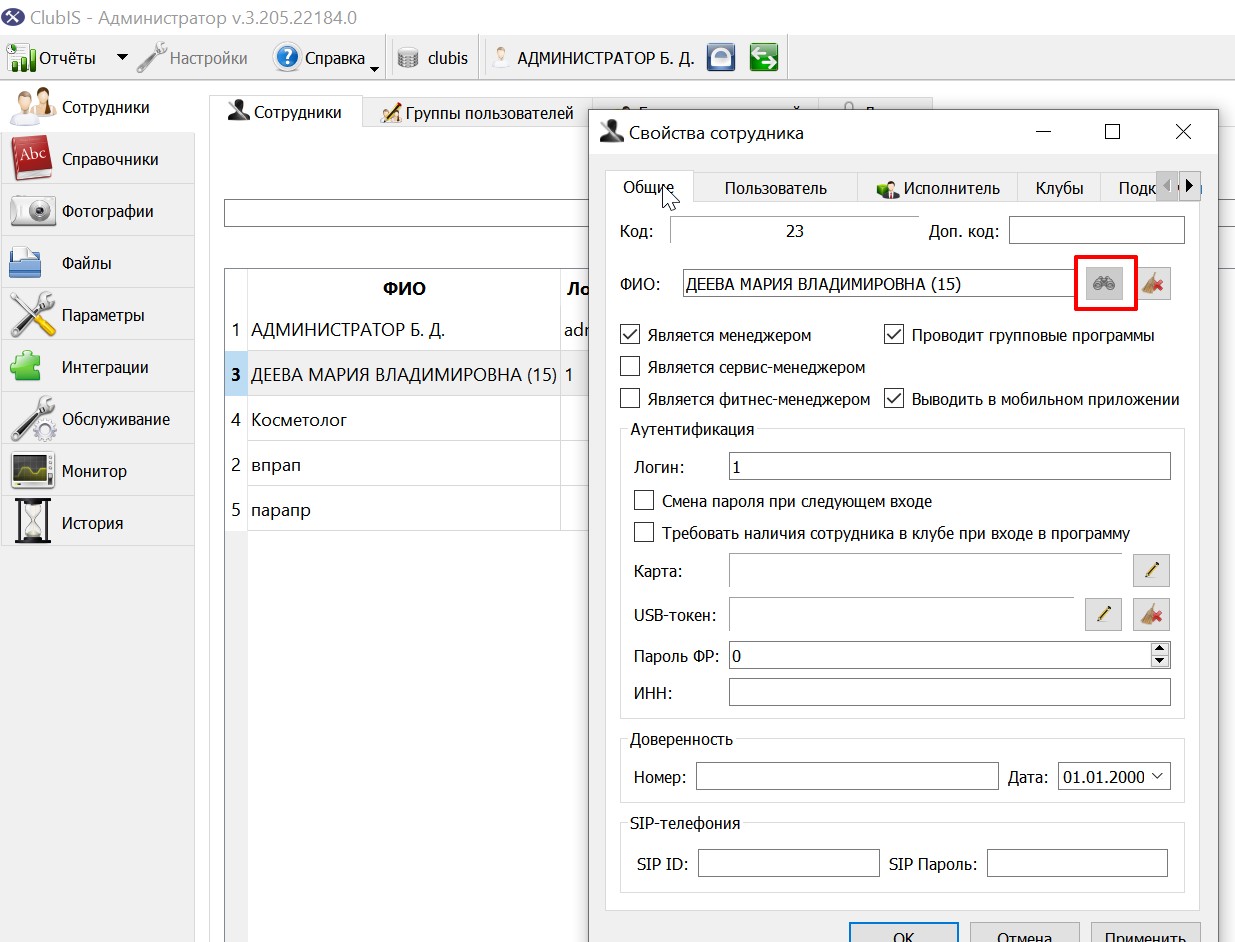Open Монитор section in sidebar
Image resolution: width=1235 pixels, height=942 pixels.
(x=98, y=471)
